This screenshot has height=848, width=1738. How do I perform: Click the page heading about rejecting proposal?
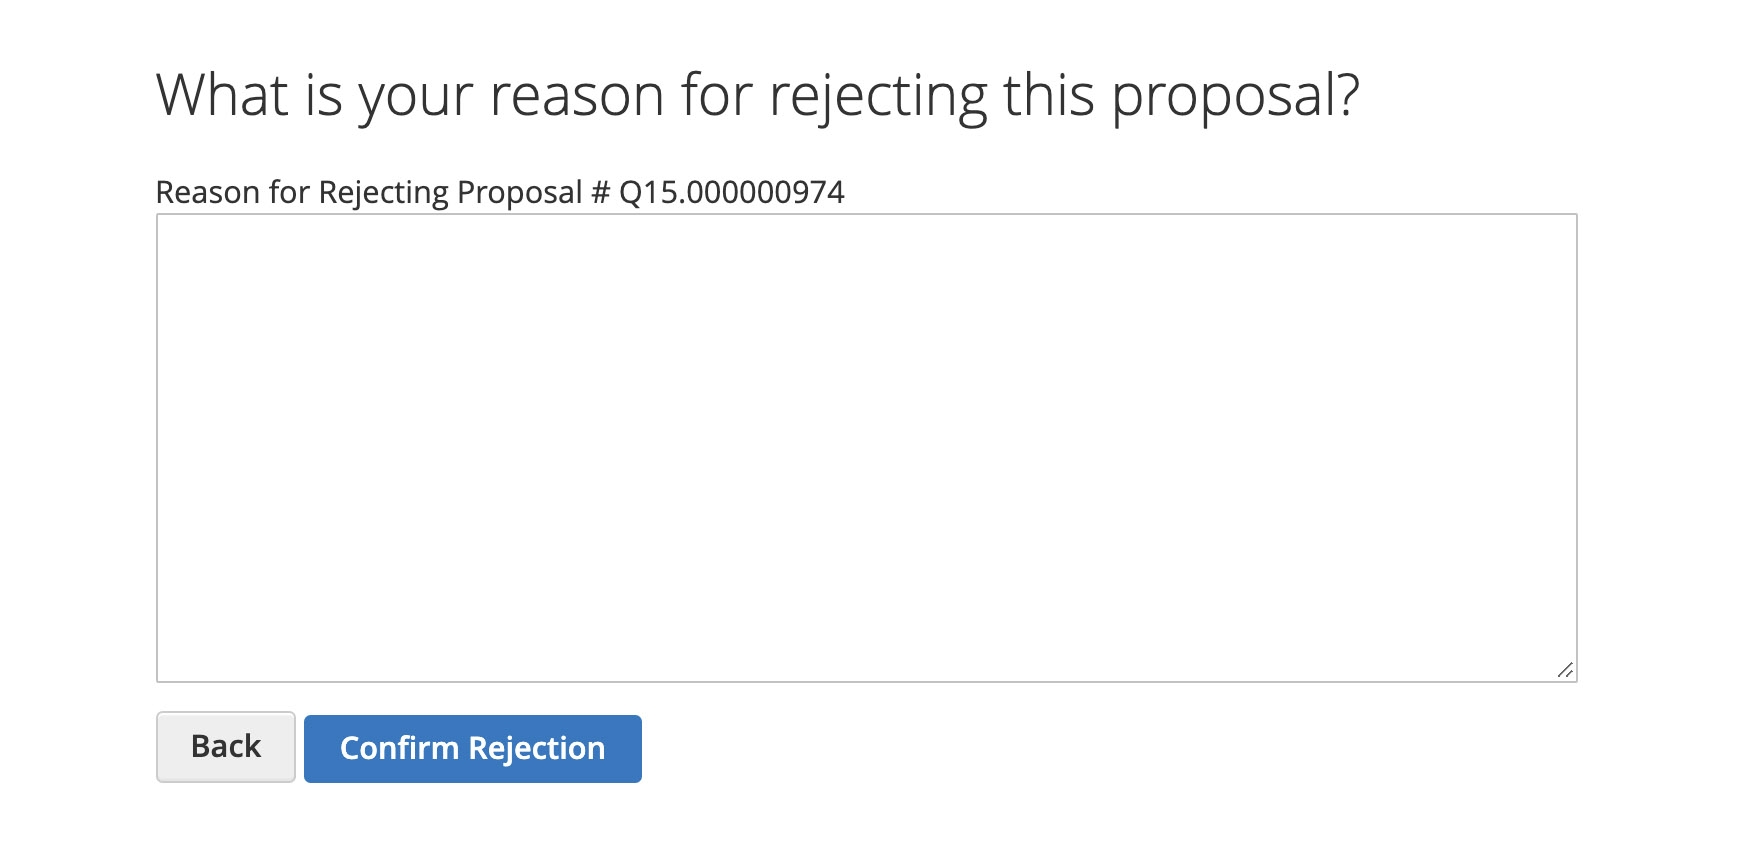click(758, 97)
